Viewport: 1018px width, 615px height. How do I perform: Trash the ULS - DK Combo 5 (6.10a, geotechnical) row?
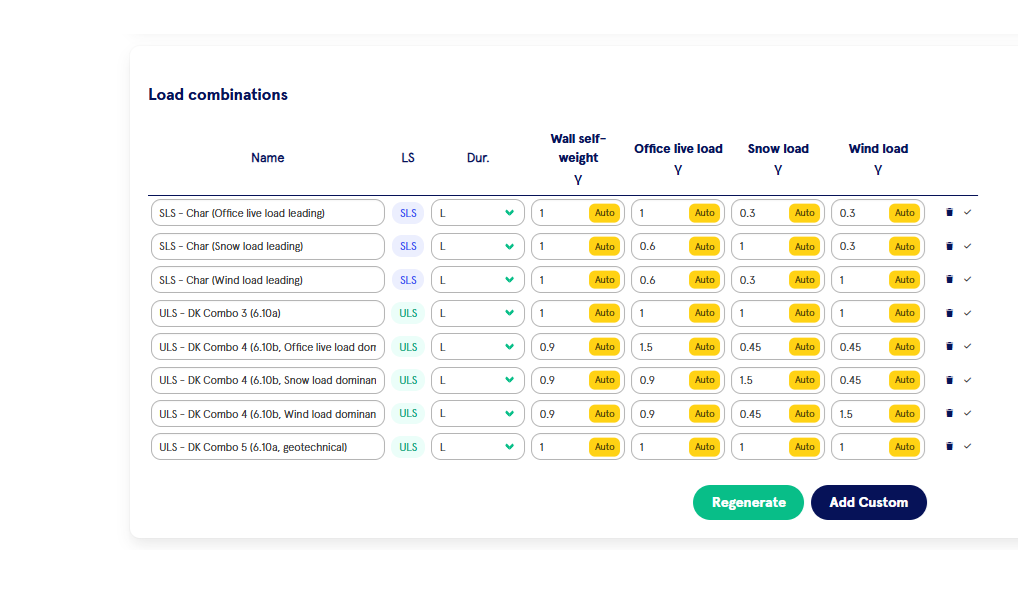(949, 446)
